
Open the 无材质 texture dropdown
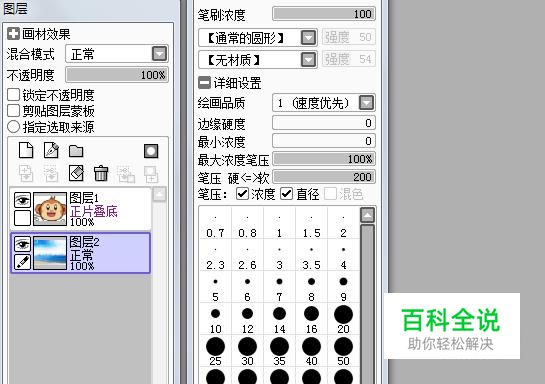(x=308, y=59)
